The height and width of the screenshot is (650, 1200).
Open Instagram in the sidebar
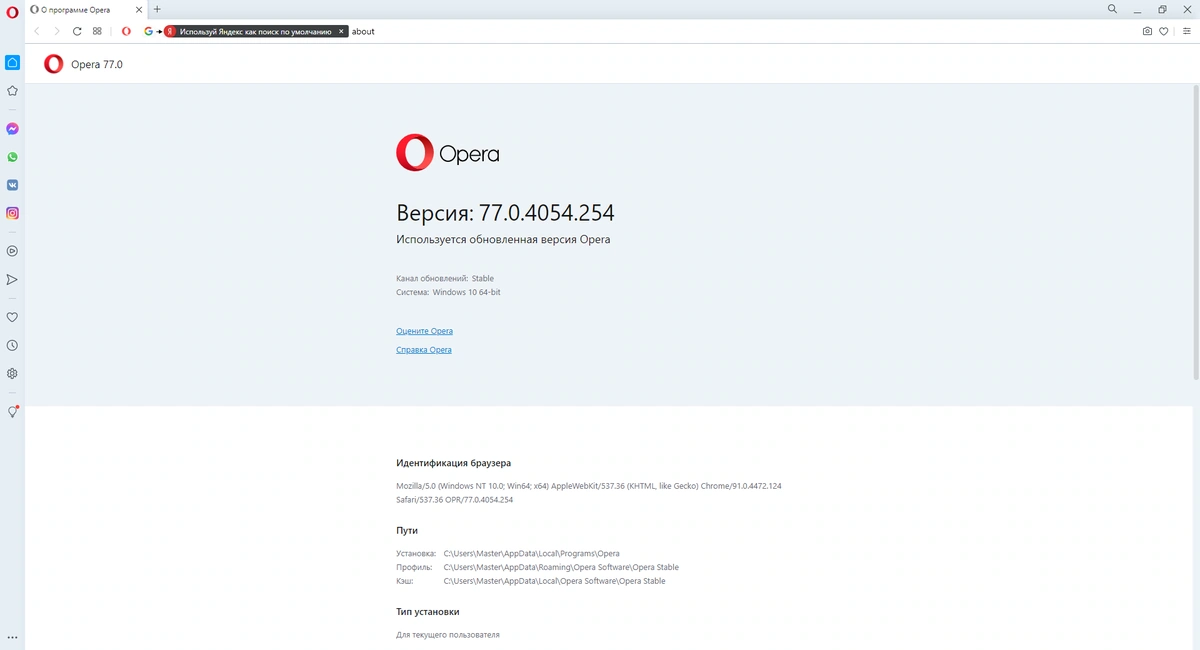tap(12, 213)
